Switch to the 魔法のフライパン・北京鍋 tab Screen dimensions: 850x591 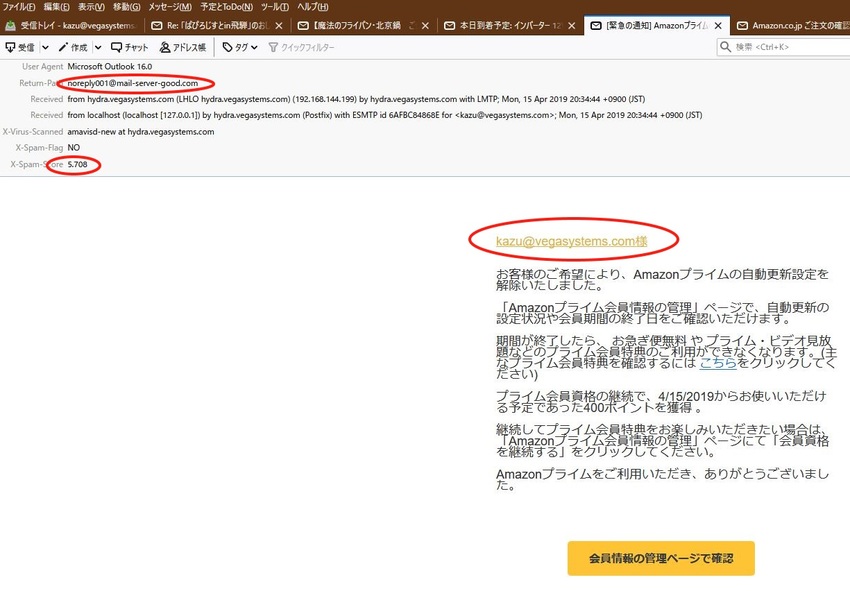pyautogui.click(x=363, y=25)
